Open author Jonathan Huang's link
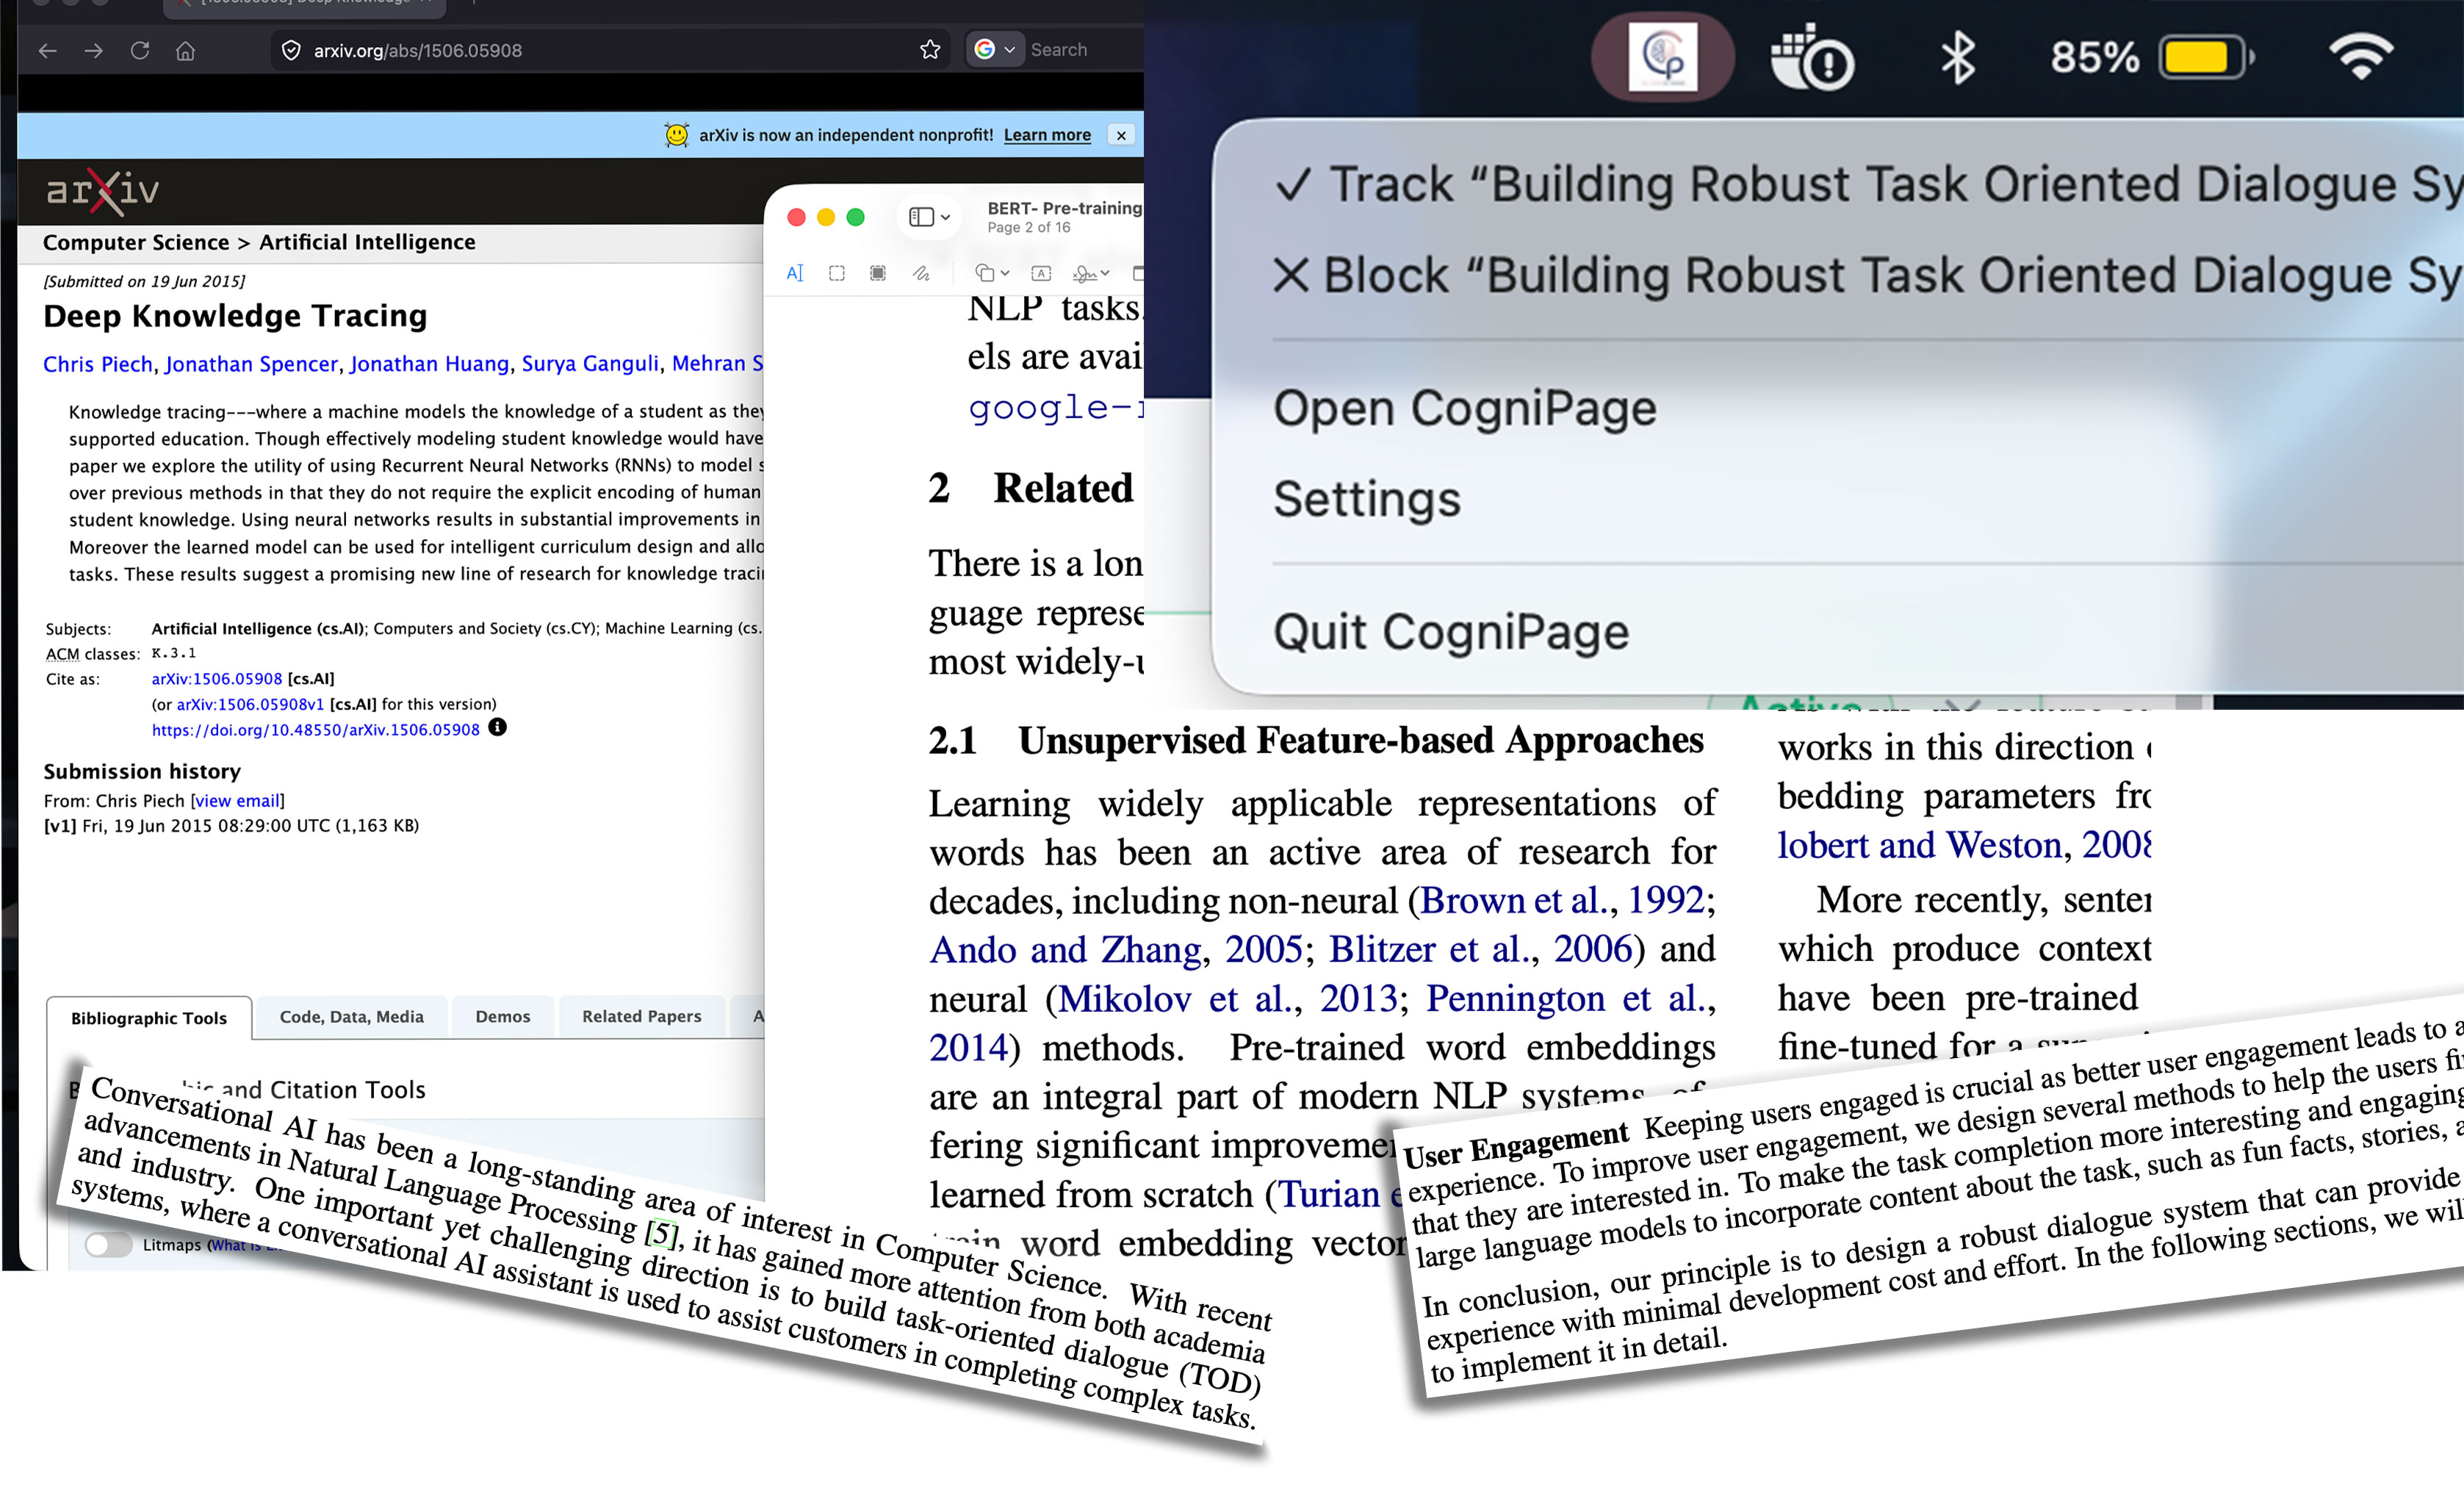 (x=429, y=364)
